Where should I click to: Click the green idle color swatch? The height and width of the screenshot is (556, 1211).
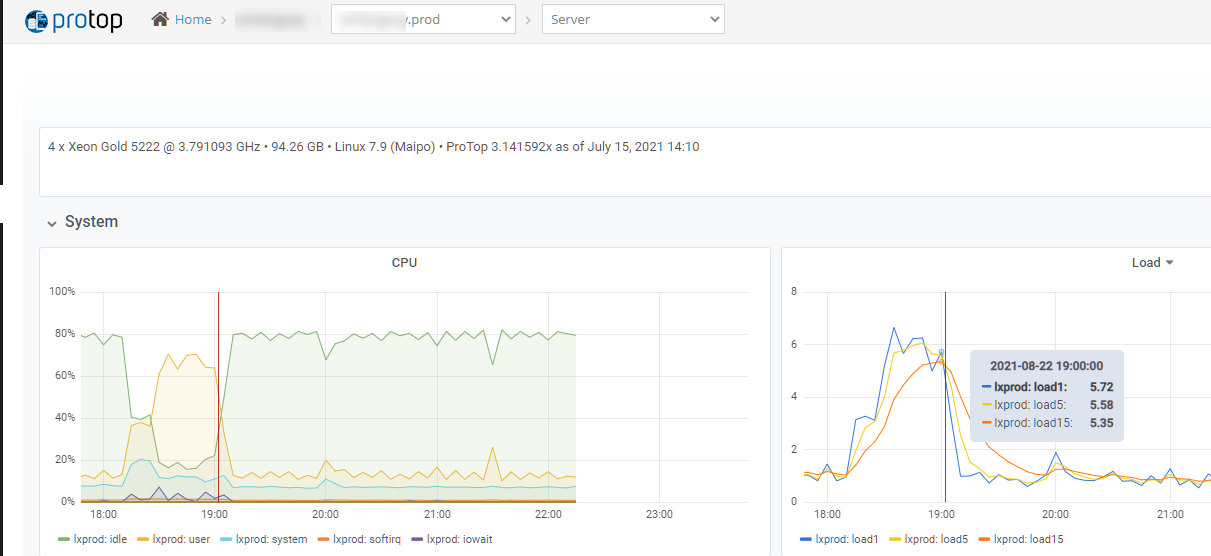pos(64,540)
